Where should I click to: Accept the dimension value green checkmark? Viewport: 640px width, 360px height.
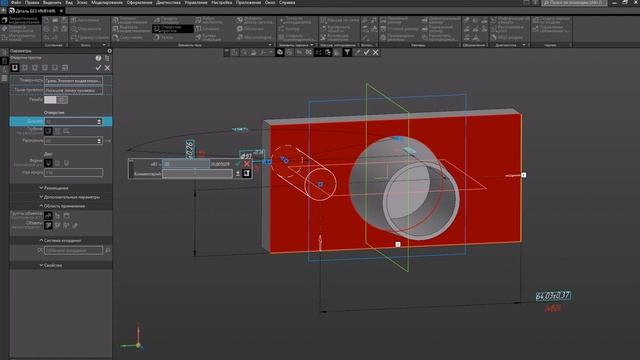[238, 164]
